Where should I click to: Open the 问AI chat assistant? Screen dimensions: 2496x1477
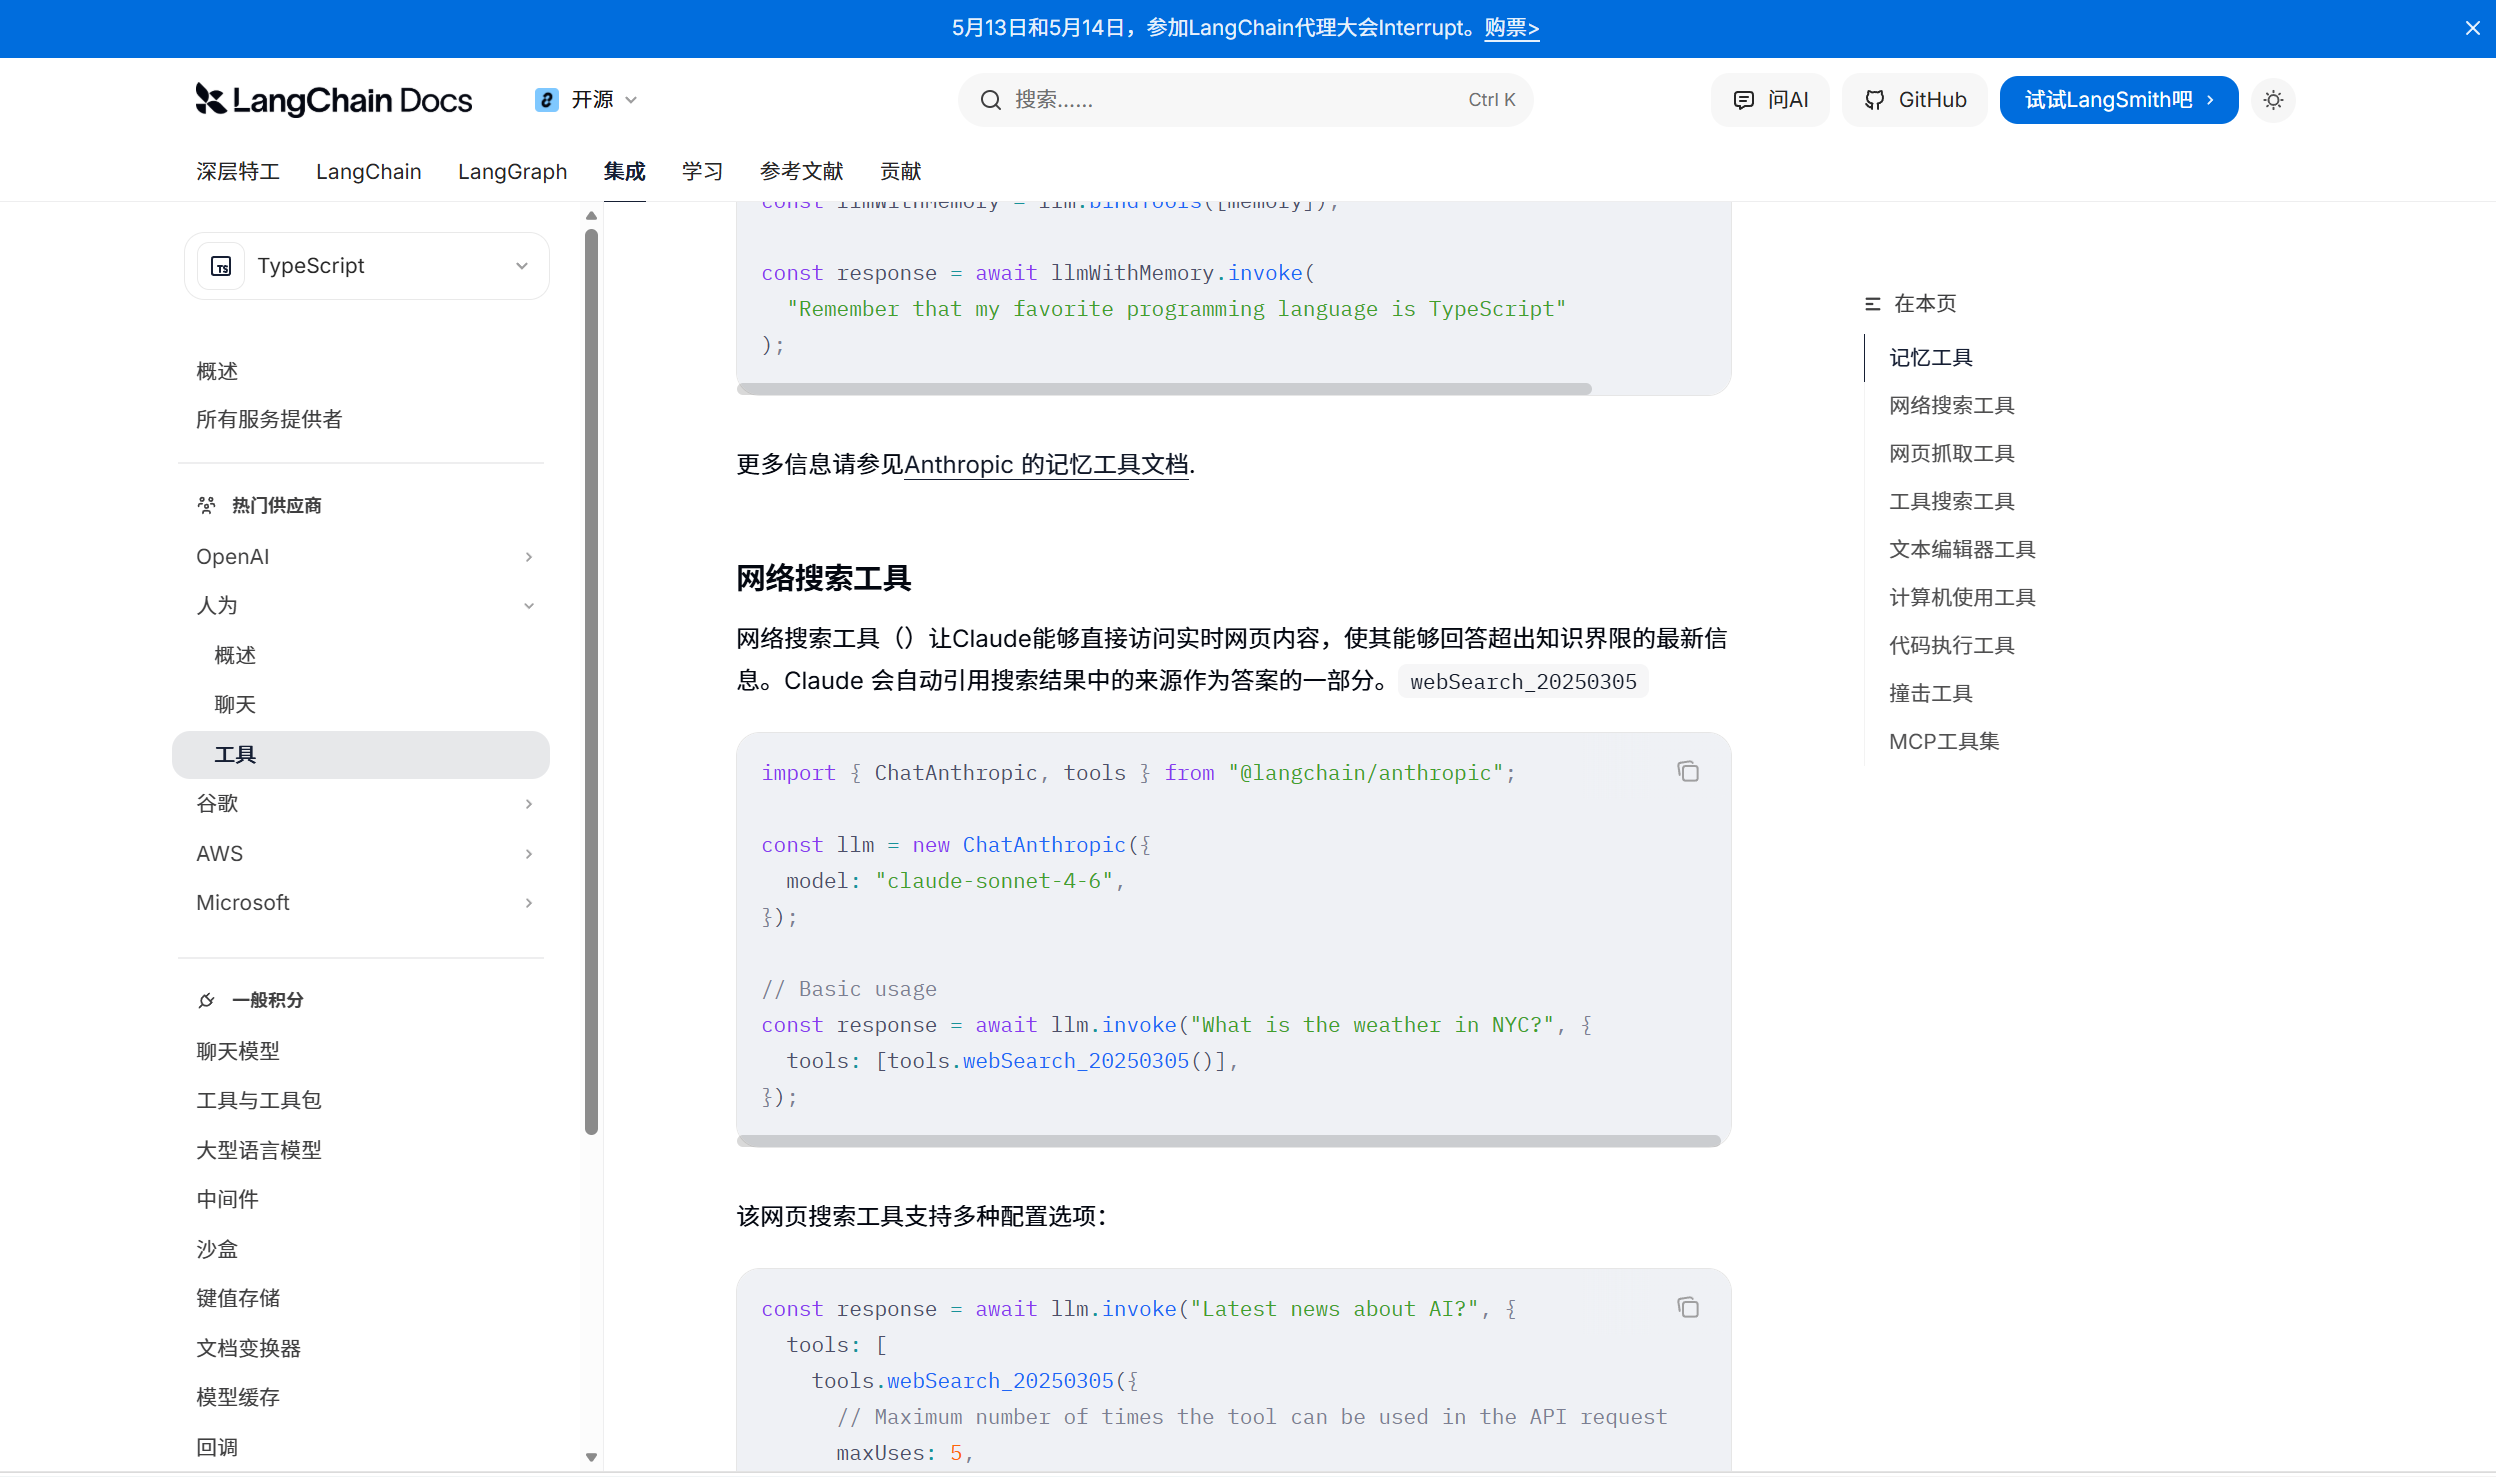(1770, 100)
